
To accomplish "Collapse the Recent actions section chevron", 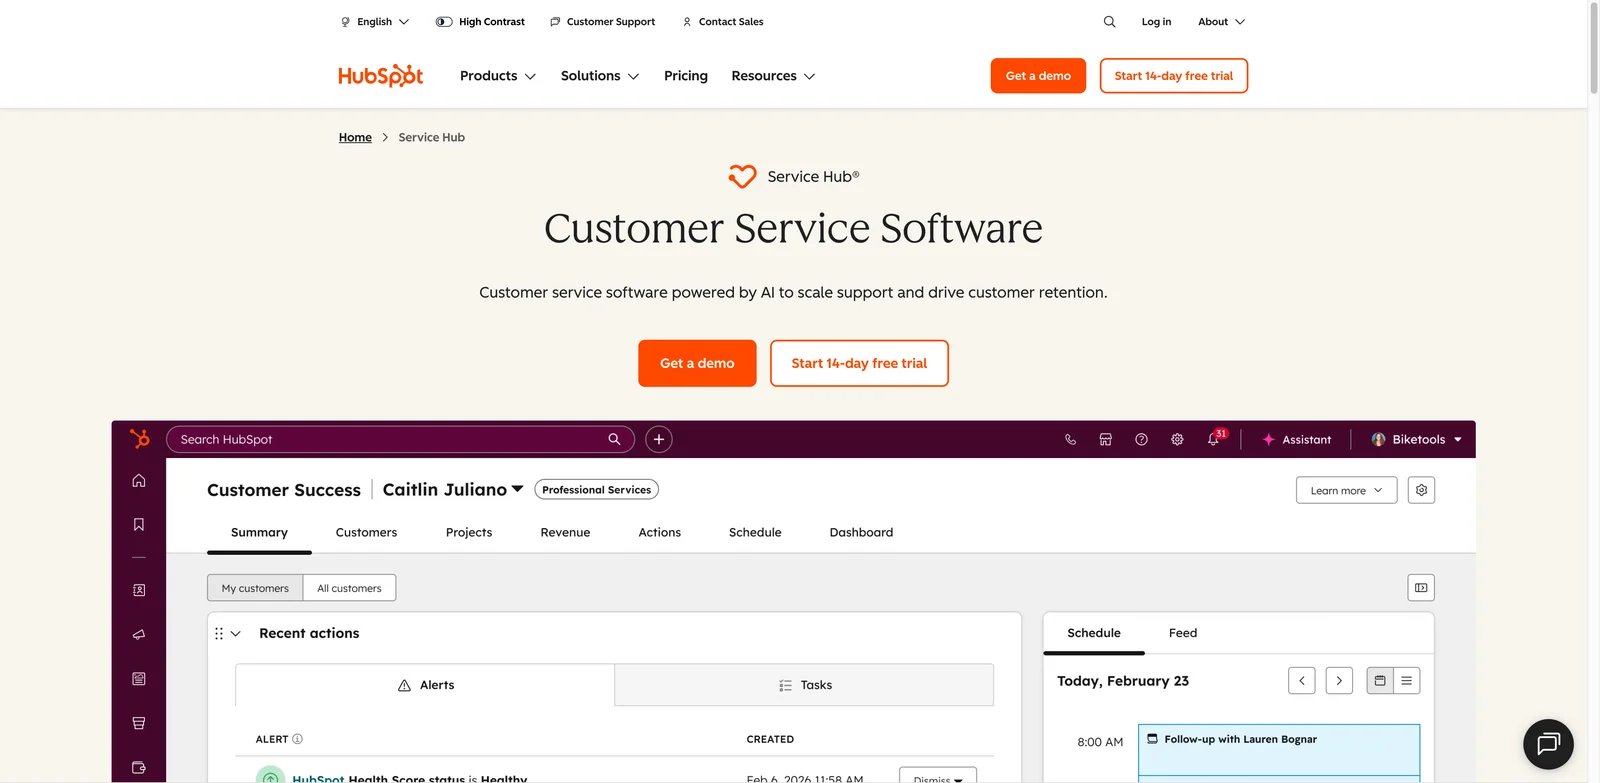I will [236, 633].
